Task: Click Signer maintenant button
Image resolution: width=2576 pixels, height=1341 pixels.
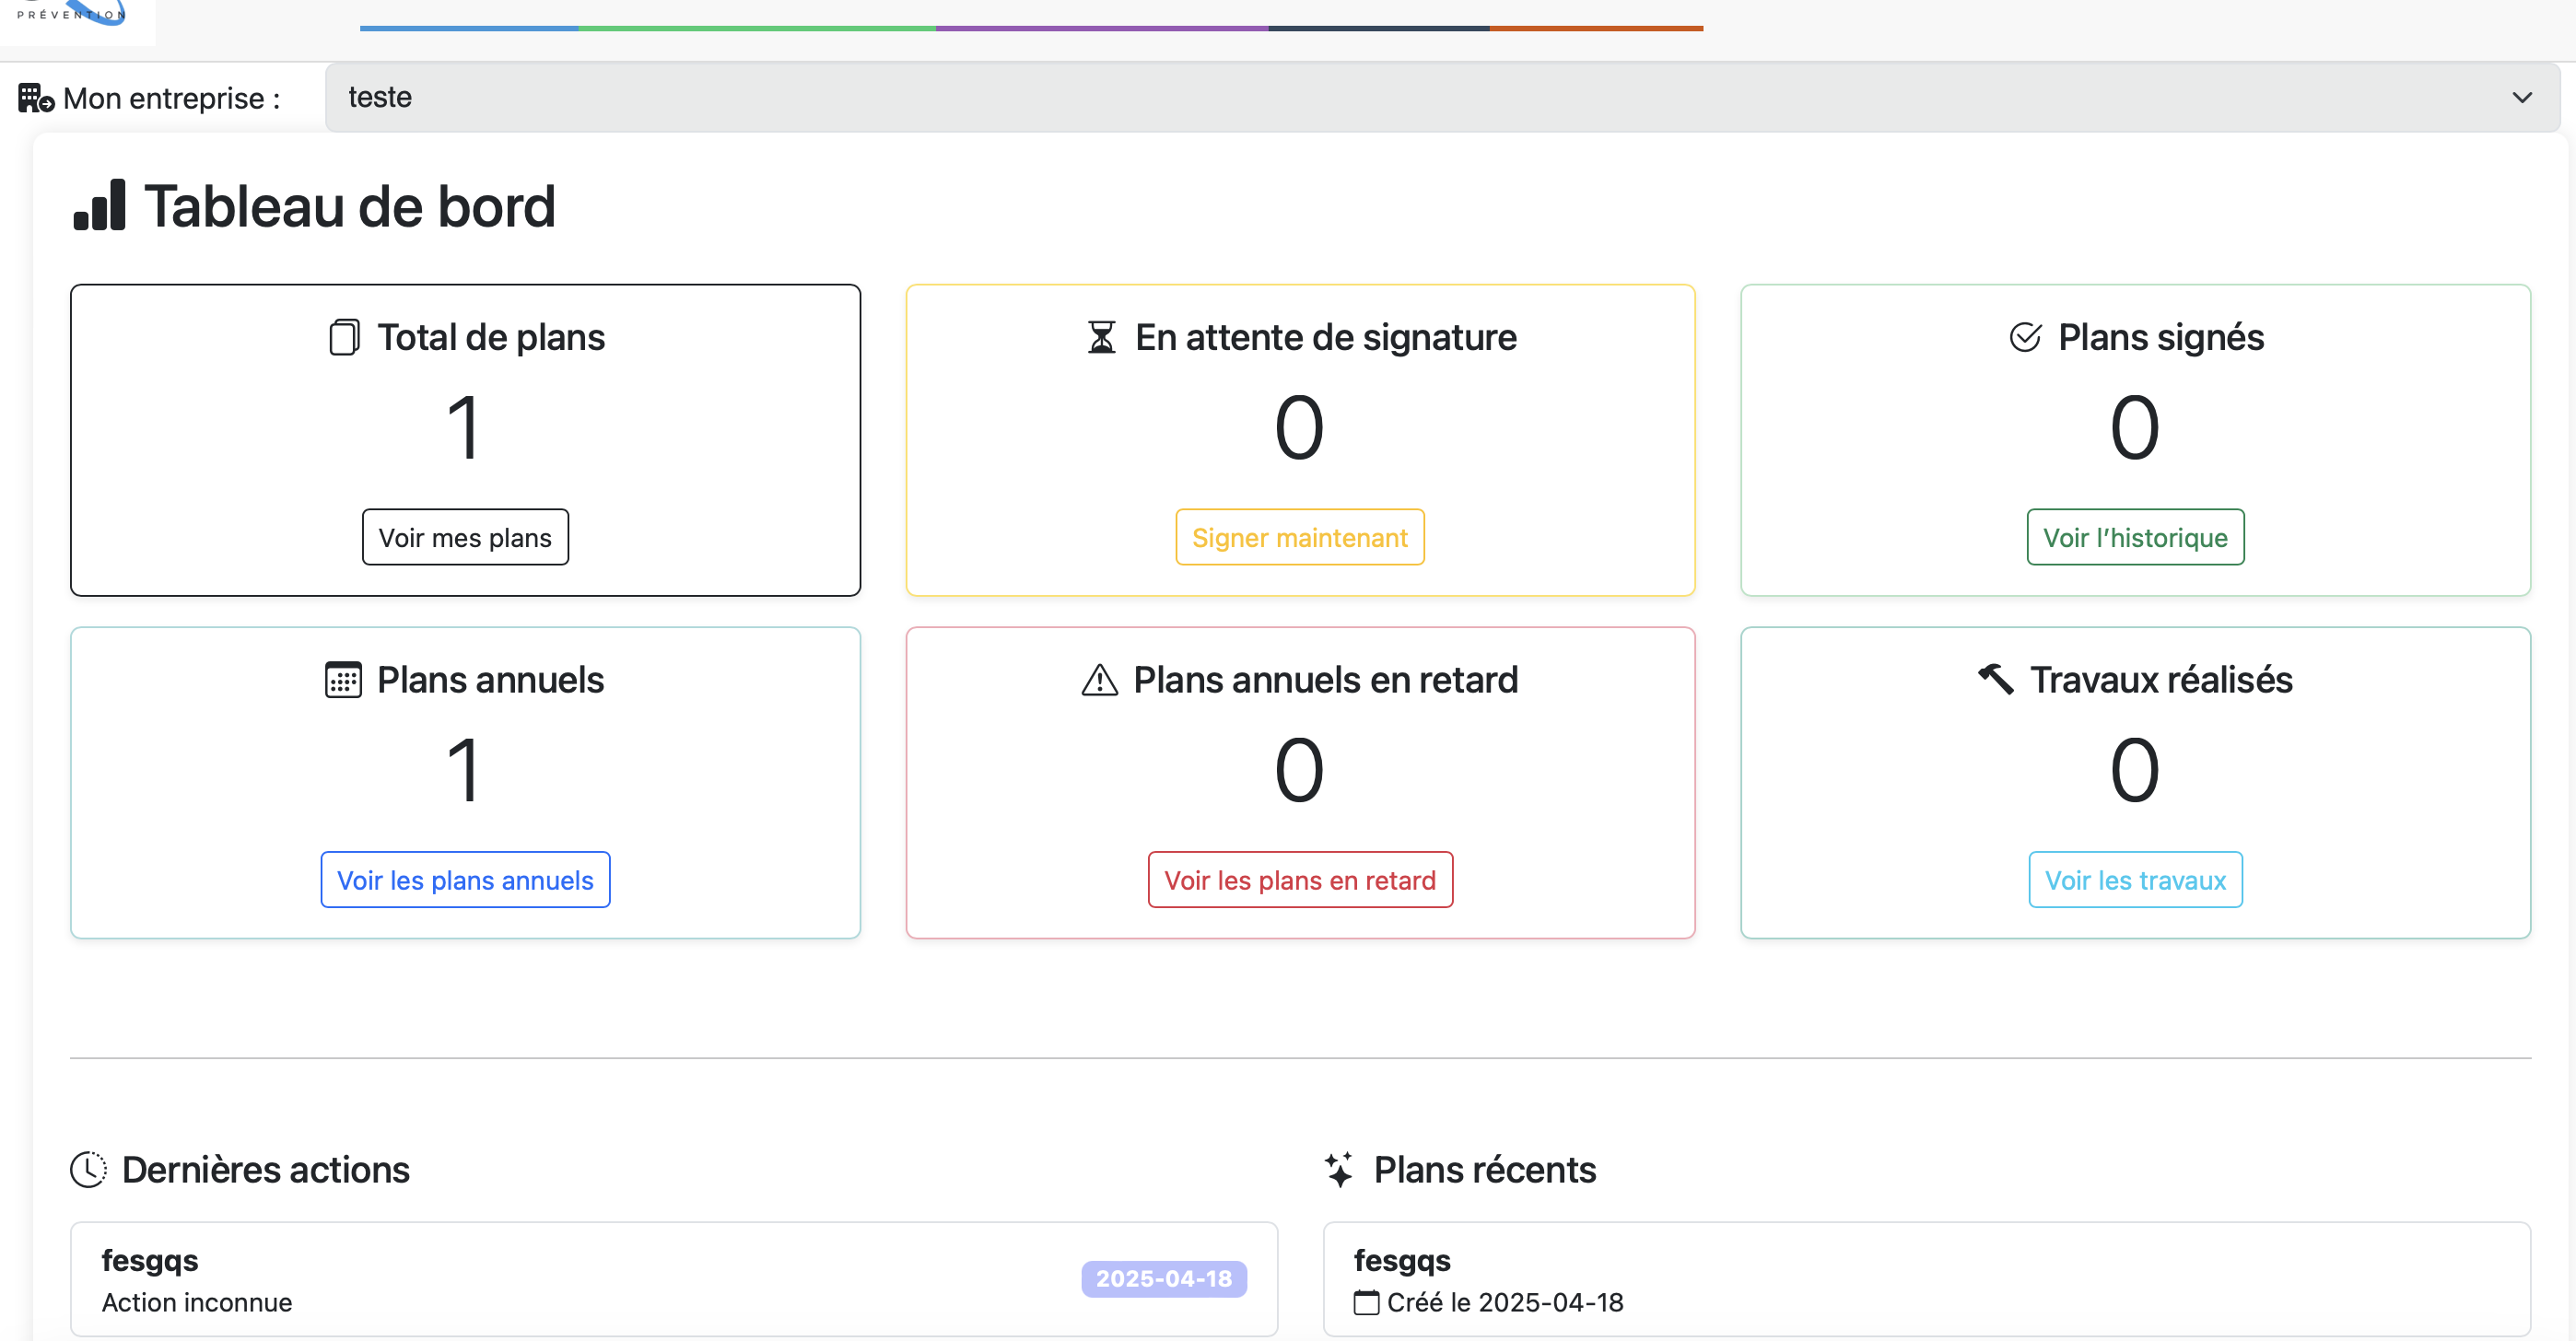Action: [x=1299, y=537]
